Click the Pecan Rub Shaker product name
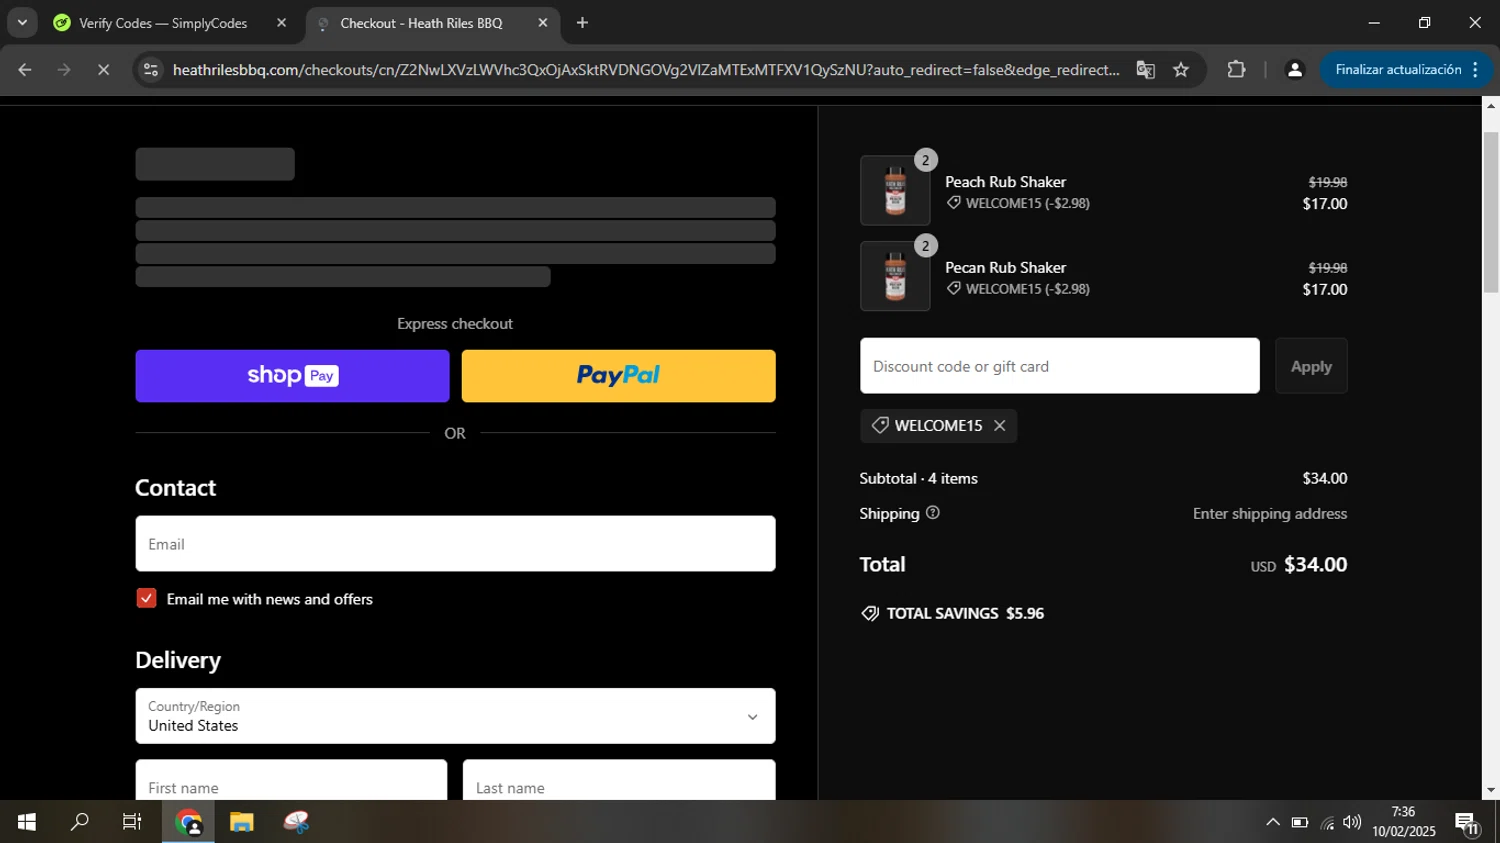The height and width of the screenshot is (843, 1500). [x=1005, y=268]
